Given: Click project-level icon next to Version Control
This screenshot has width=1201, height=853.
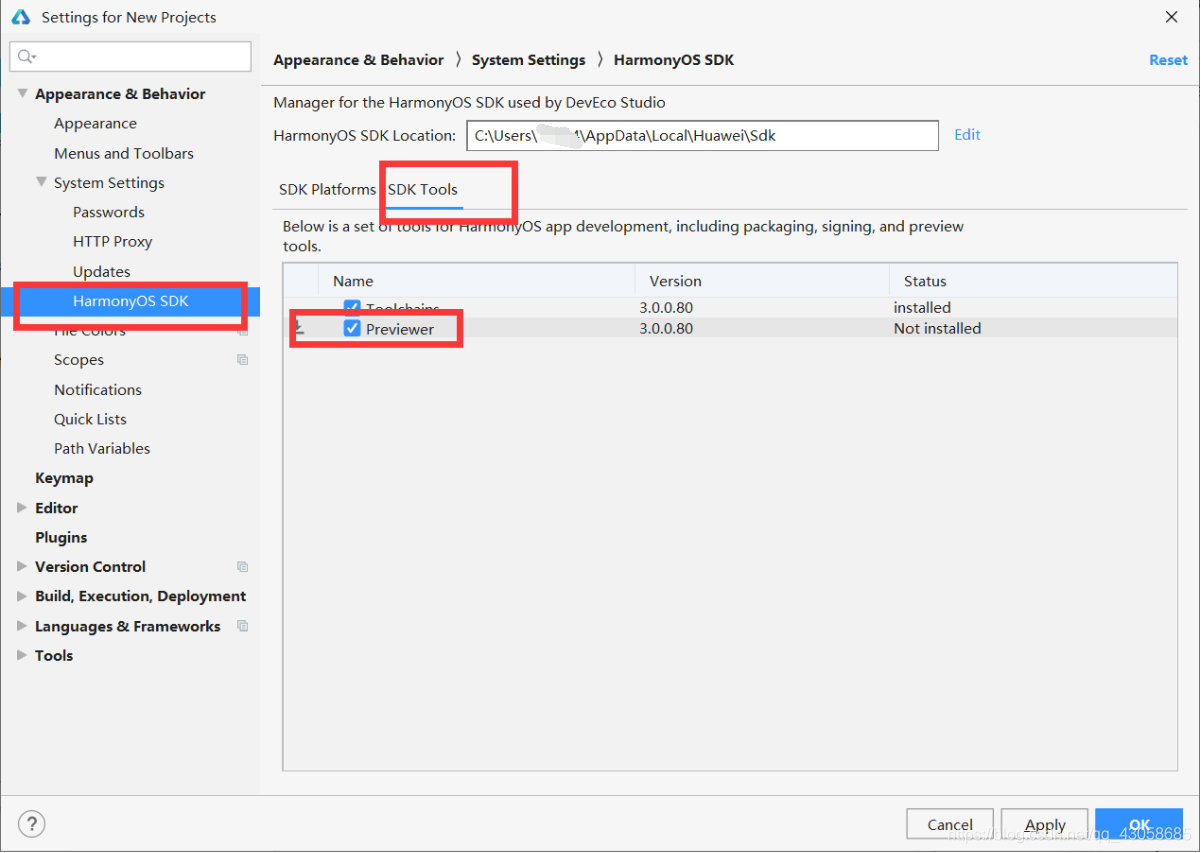Looking at the screenshot, I should tap(242, 567).
